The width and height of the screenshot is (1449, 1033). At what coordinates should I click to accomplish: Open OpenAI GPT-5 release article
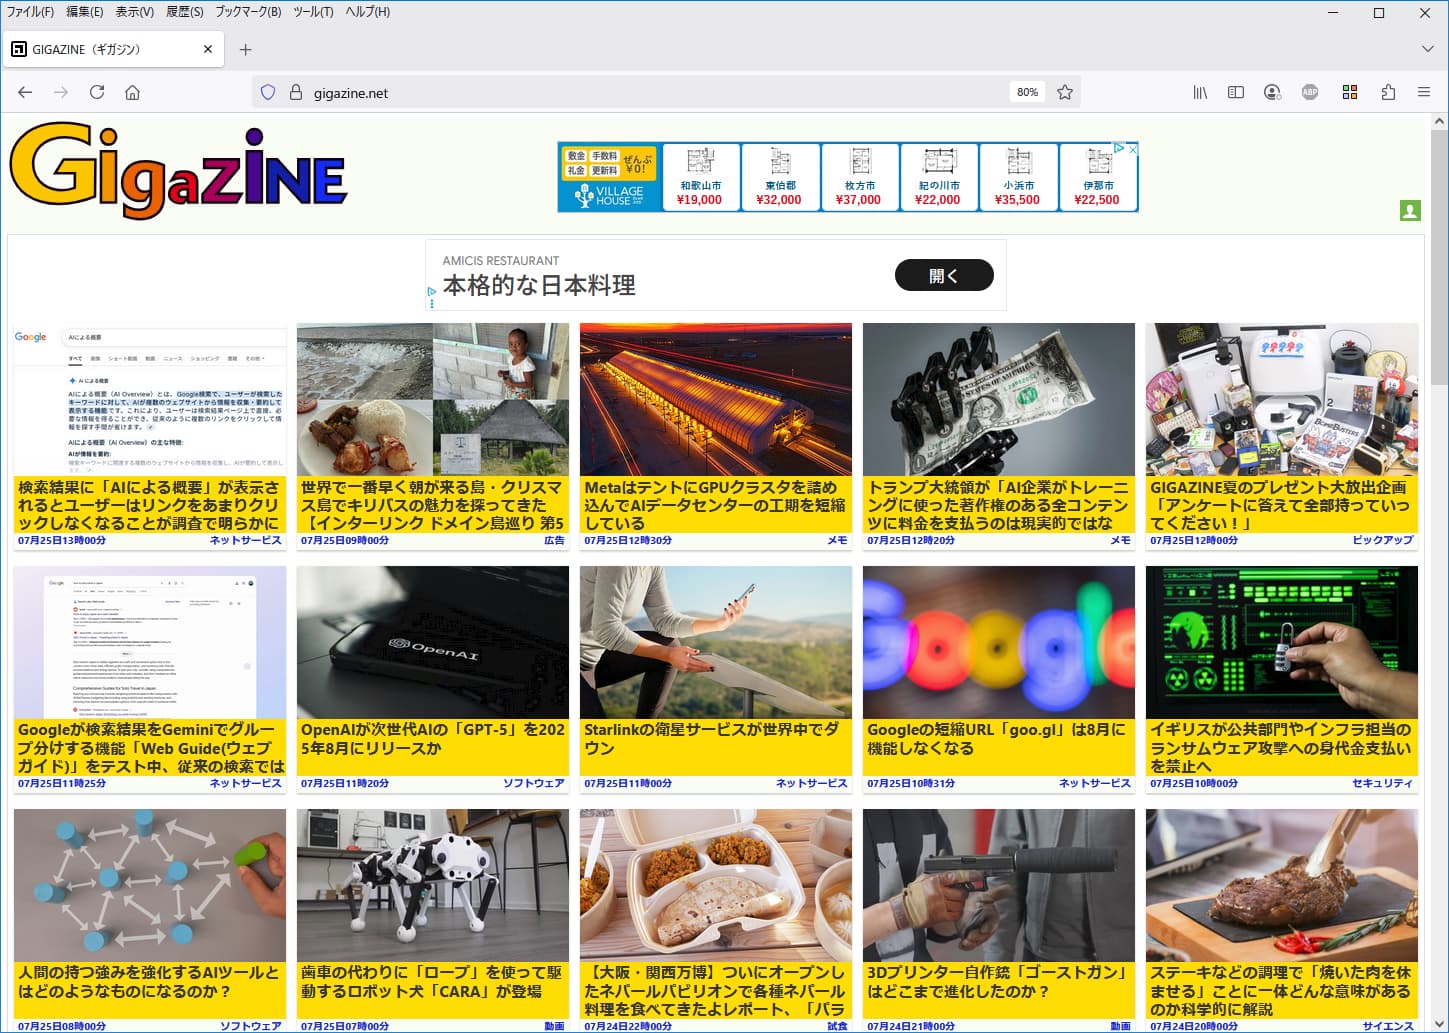(x=433, y=739)
